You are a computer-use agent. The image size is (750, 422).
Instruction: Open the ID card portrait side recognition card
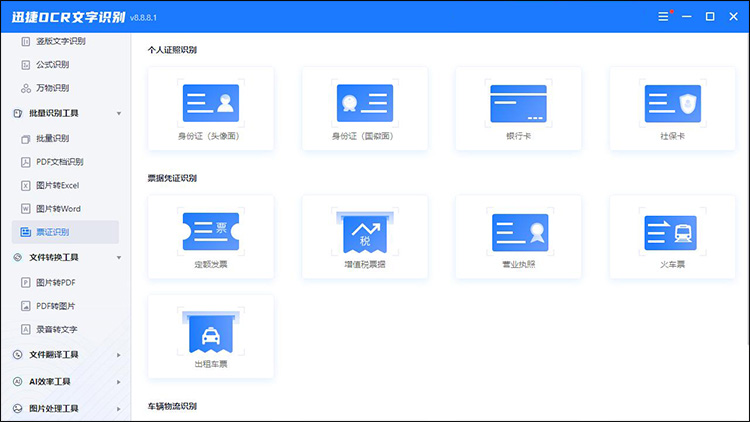(x=211, y=109)
